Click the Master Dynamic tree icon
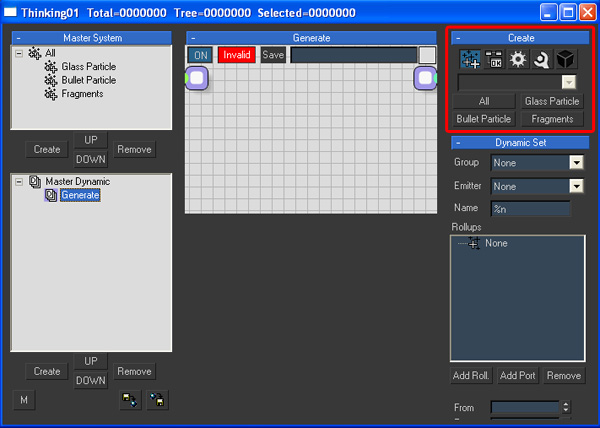The width and height of the screenshot is (600, 428). pos(35,182)
